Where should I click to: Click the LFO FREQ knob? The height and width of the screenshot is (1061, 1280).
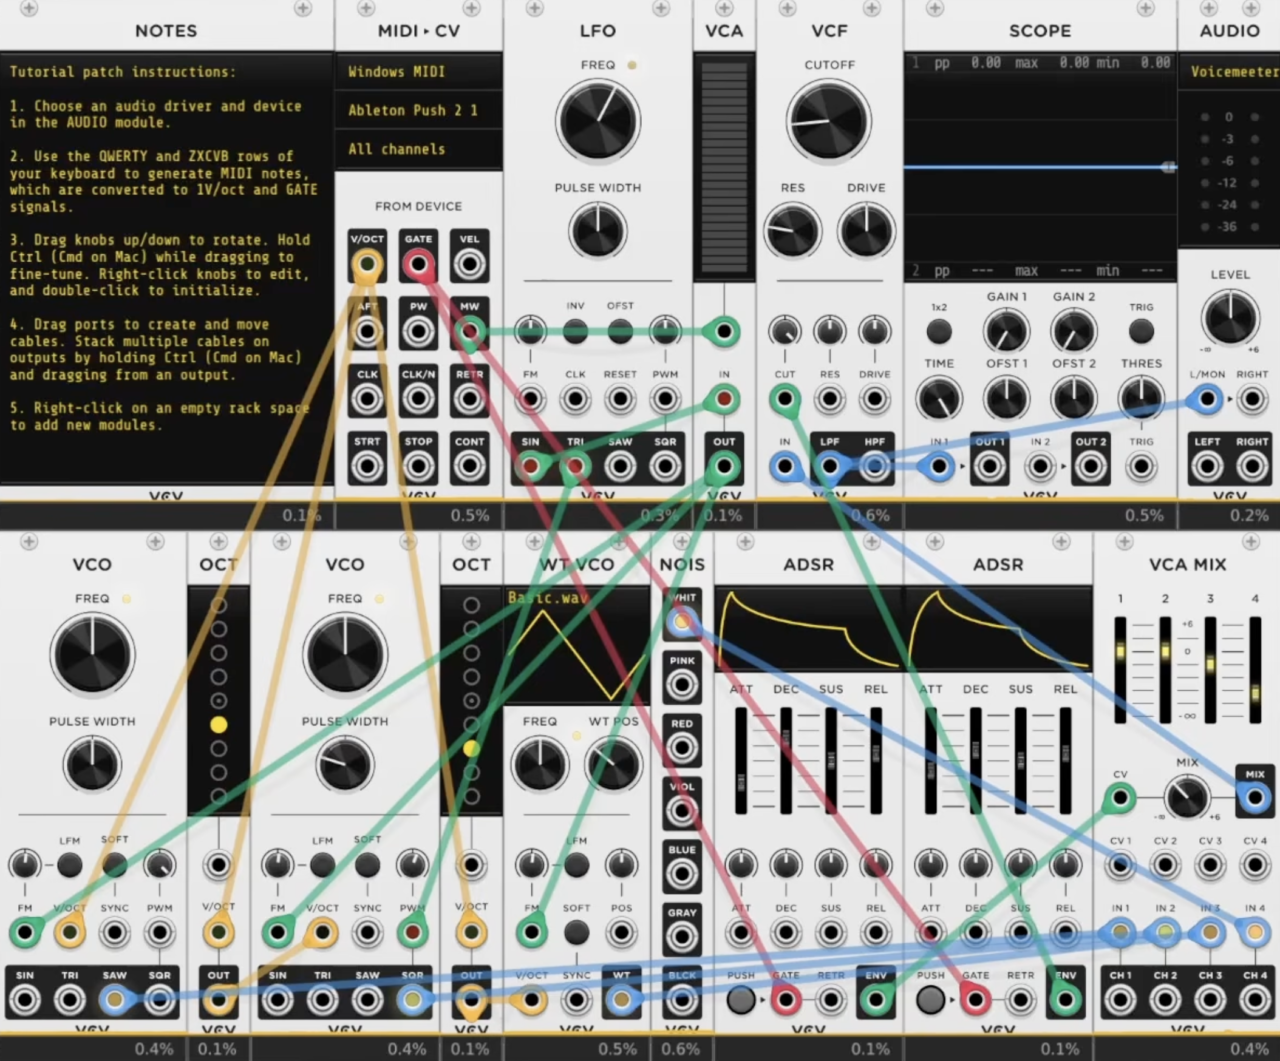598,120
